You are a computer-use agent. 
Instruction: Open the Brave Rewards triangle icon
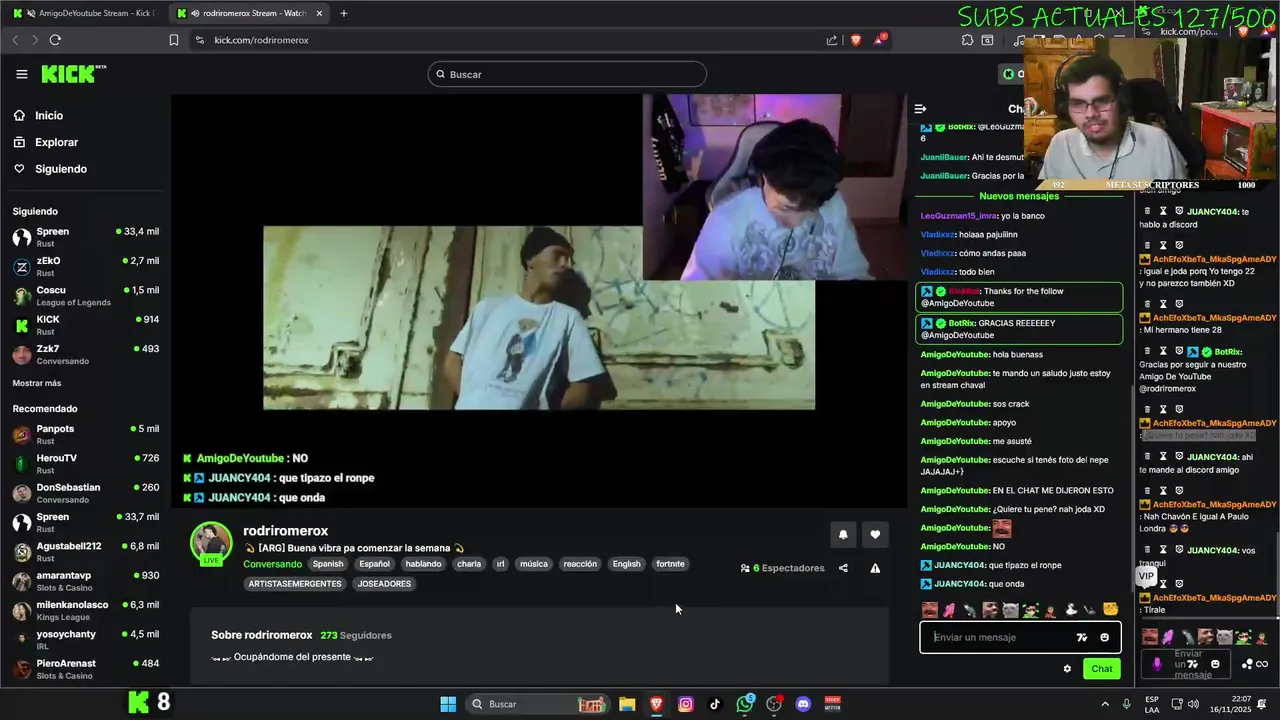click(x=880, y=40)
